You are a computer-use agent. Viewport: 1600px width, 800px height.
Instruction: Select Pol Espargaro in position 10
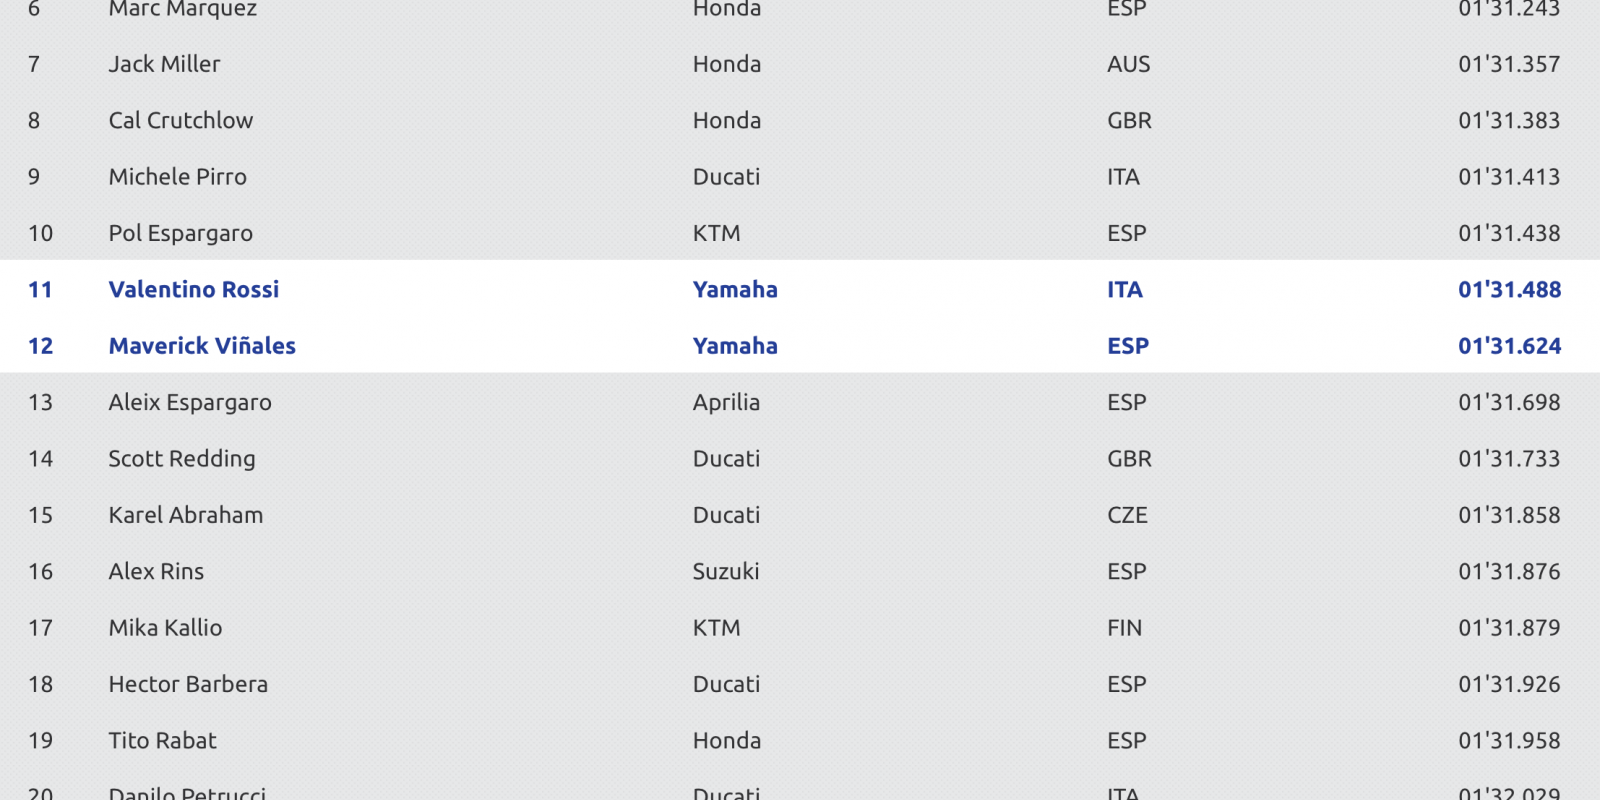[x=181, y=234]
